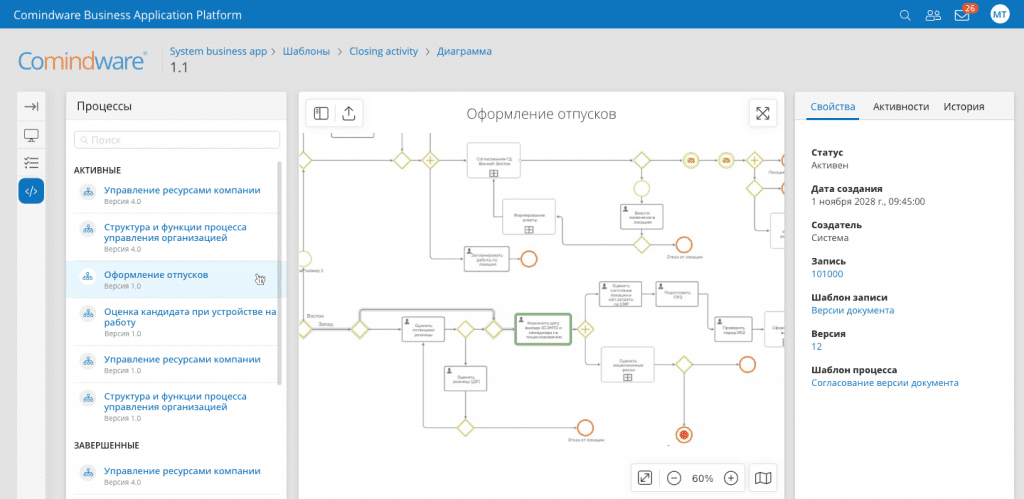This screenshot has height=499, width=1024.
Task: Switch to the Активности tab
Action: click(900, 107)
